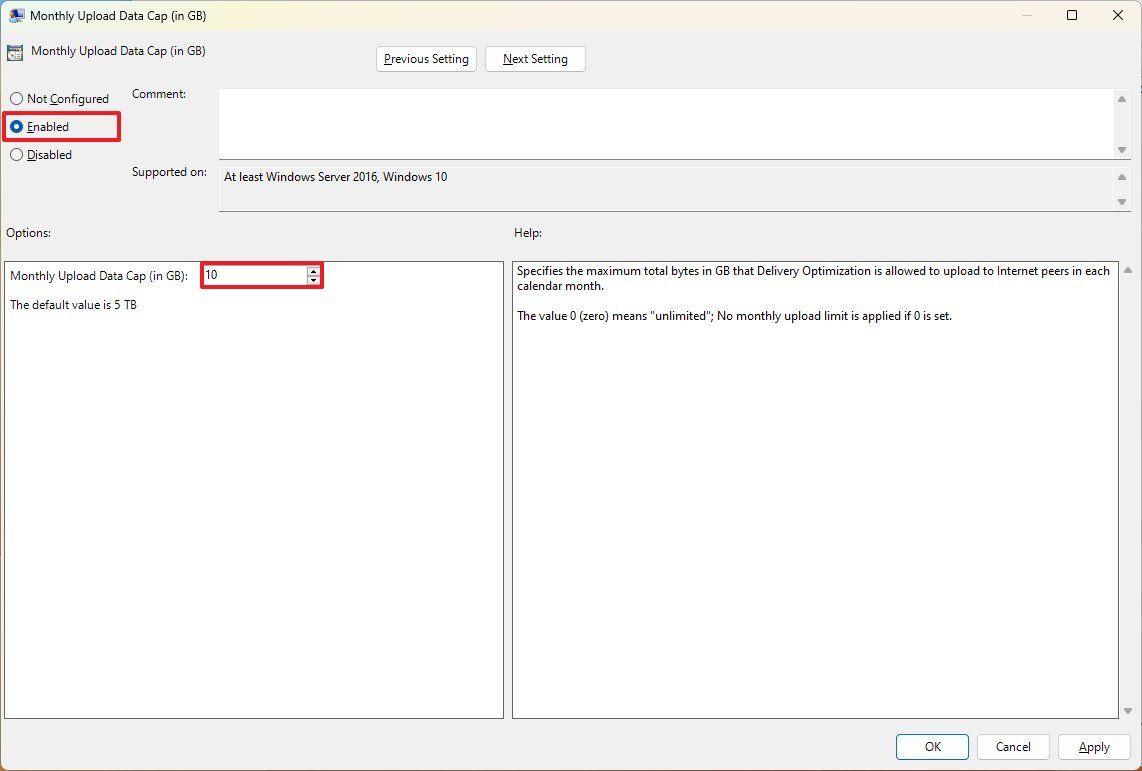Cancel the policy edit
The height and width of the screenshot is (771, 1142).
click(x=1012, y=746)
